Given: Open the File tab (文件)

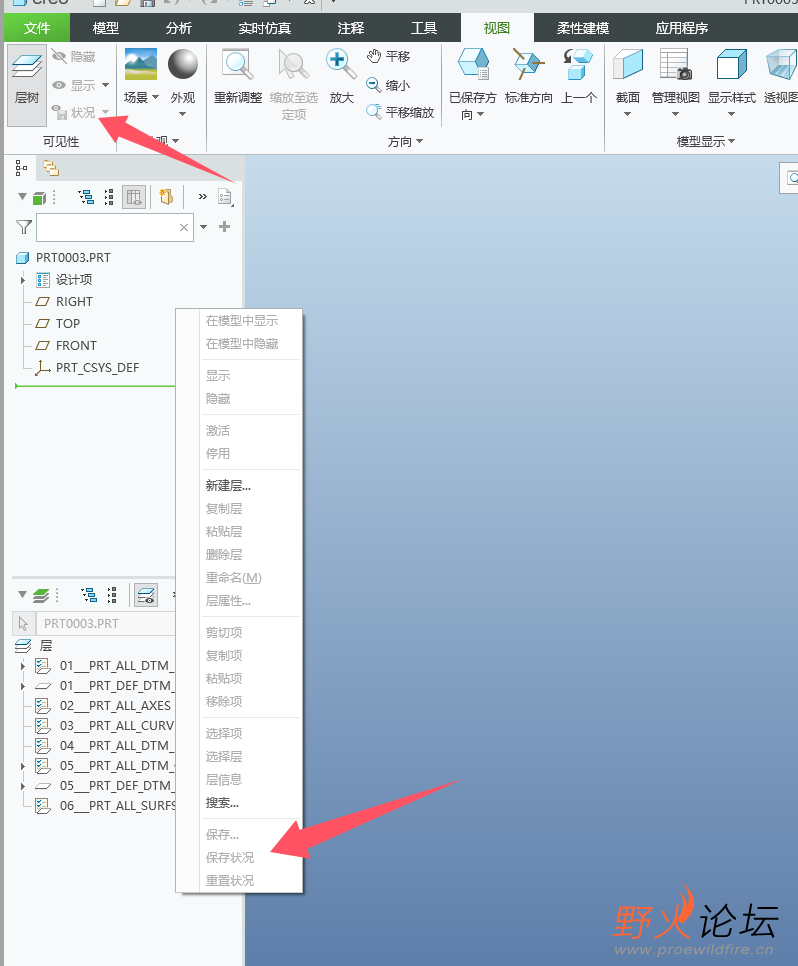Looking at the screenshot, I should click(37, 28).
